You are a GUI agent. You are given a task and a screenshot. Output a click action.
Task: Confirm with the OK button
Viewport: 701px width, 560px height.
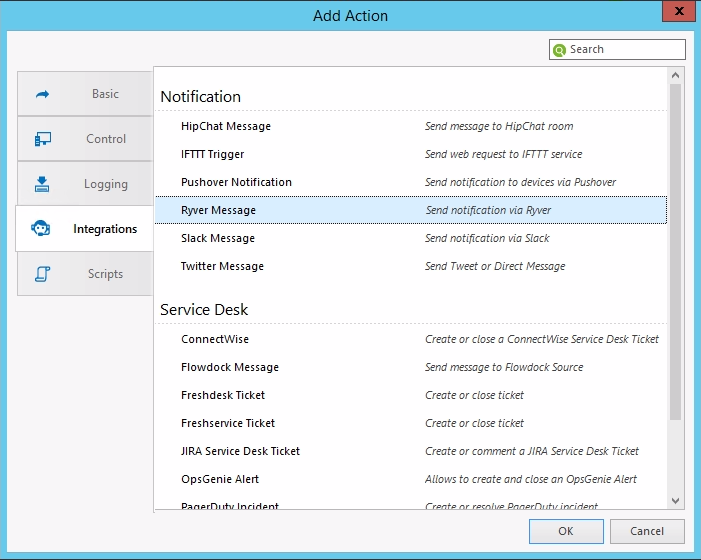[x=566, y=531]
